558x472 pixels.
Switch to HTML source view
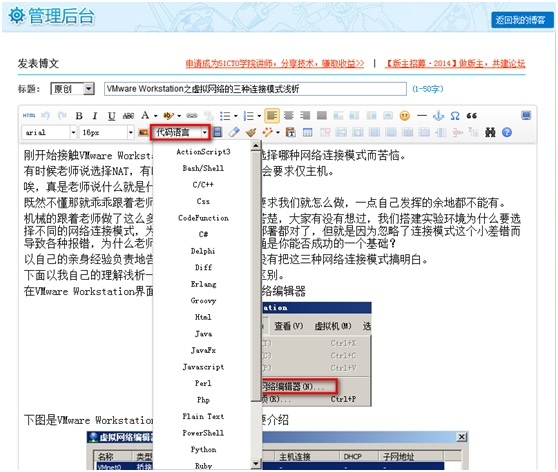29,116
